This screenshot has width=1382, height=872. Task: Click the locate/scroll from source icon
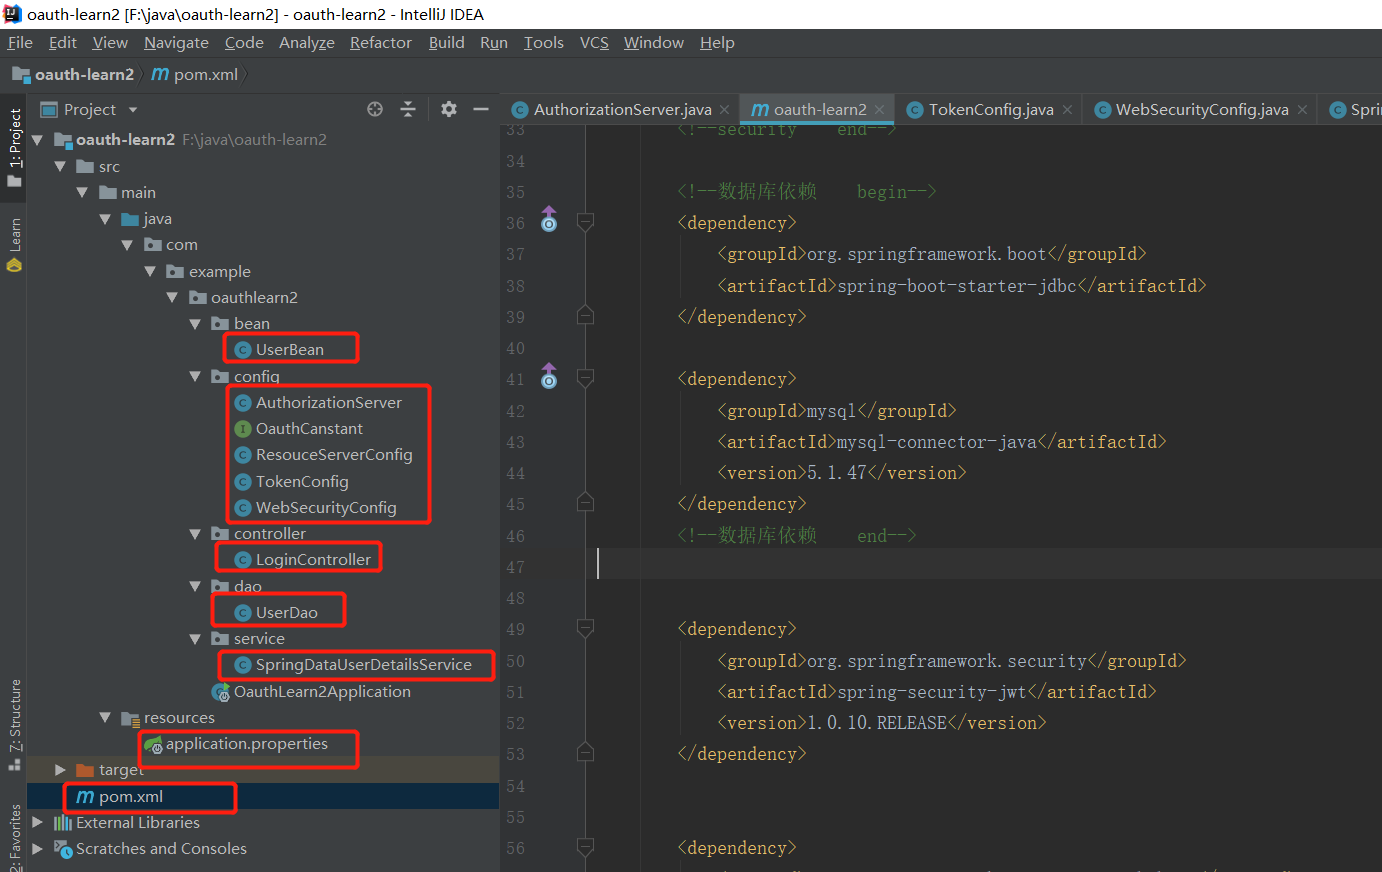click(x=375, y=109)
